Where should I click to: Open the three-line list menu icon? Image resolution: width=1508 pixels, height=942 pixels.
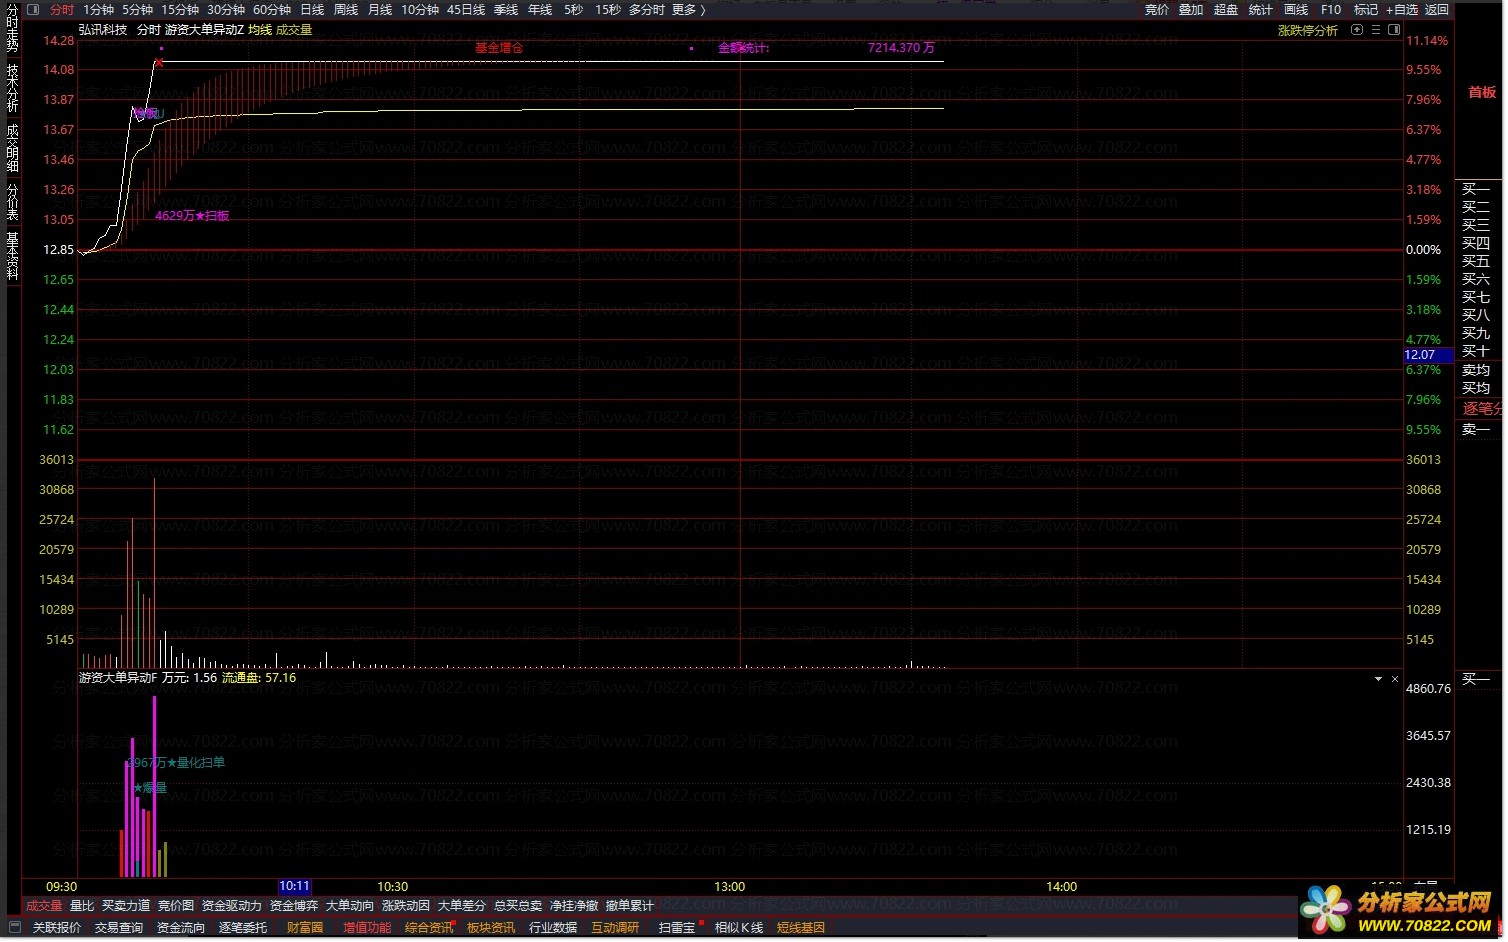coord(1376,30)
